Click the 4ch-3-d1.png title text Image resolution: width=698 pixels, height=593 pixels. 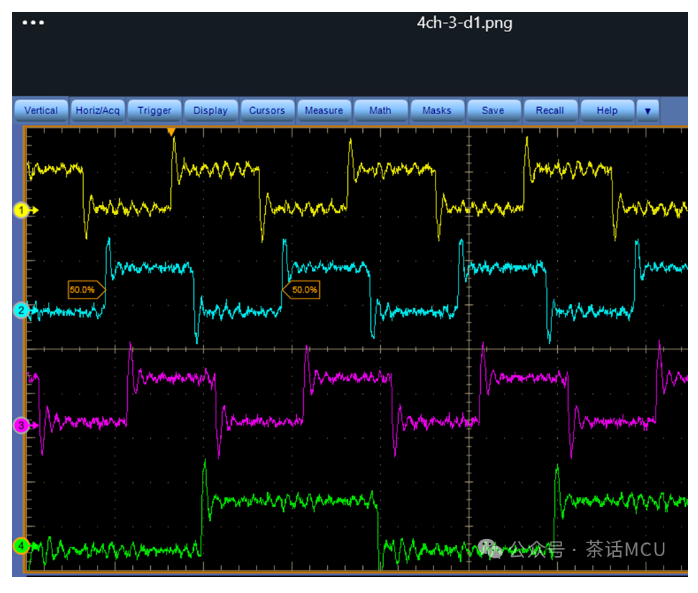pyautogui.click(x=464, y=23)
